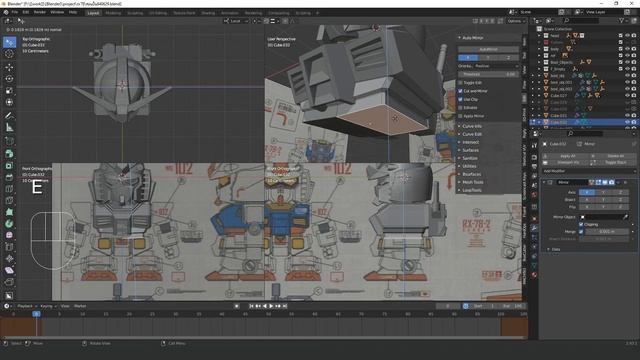The image size is (640, 360).
Task: Collapse the Mirror modifier panel
Action: (544, 182)
